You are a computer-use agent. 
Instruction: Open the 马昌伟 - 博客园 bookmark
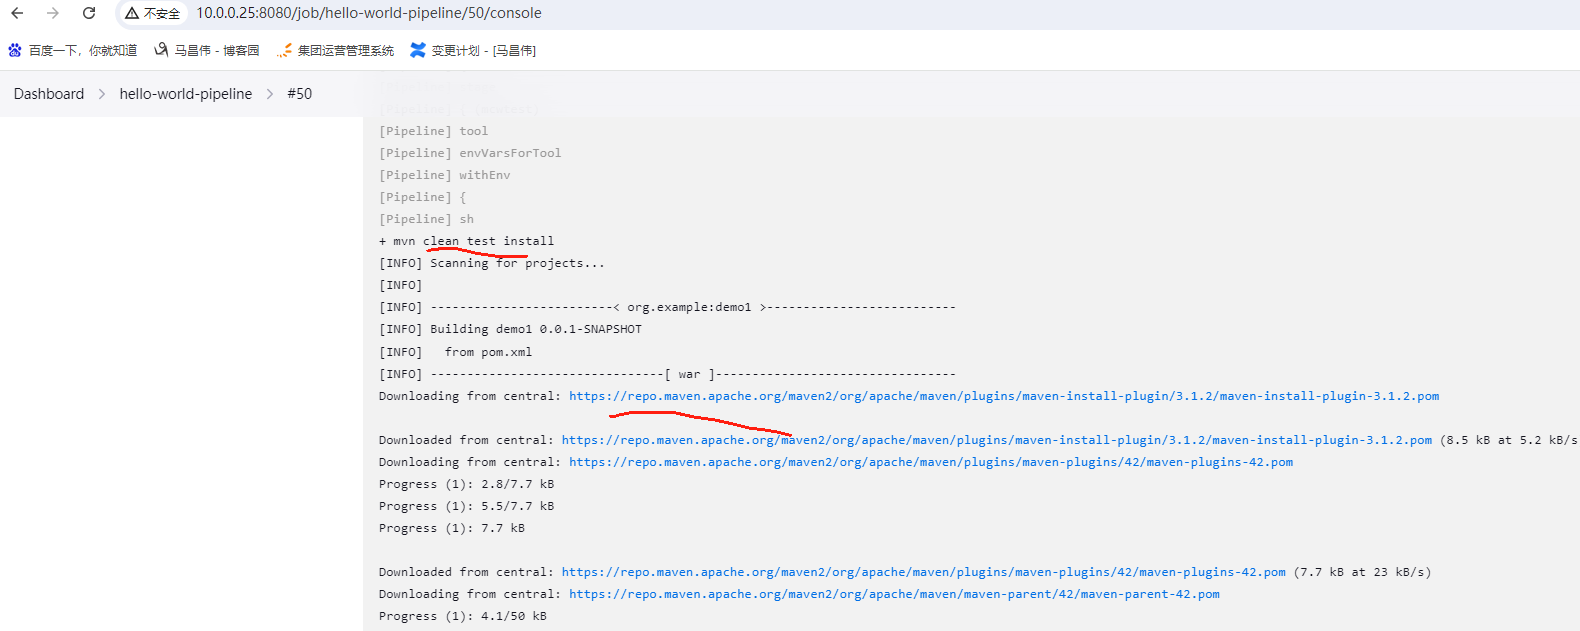tap(207, 50)
